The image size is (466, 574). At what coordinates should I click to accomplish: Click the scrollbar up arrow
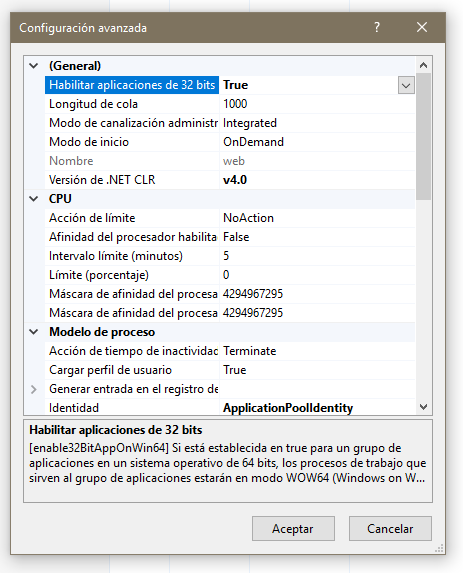(424, 65)
